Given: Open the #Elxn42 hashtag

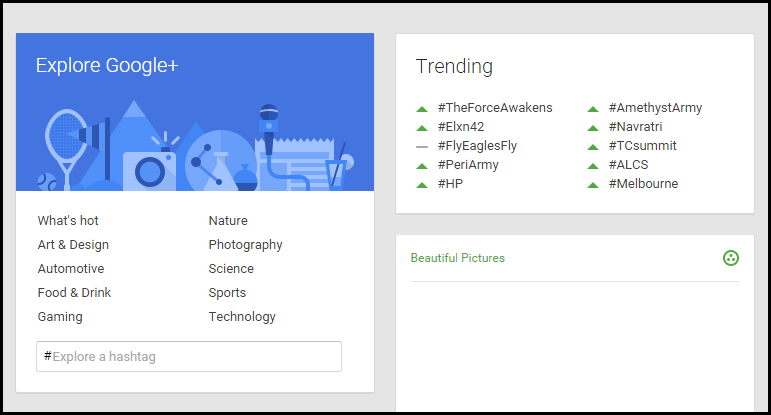Looking at the screenshot, I should [461, 127].
